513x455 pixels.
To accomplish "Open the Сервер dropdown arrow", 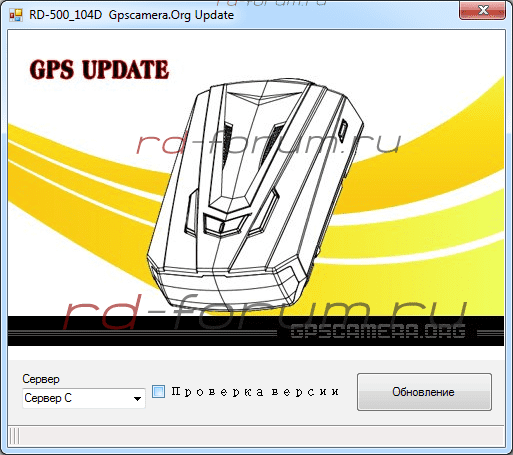I will [137, 398].
